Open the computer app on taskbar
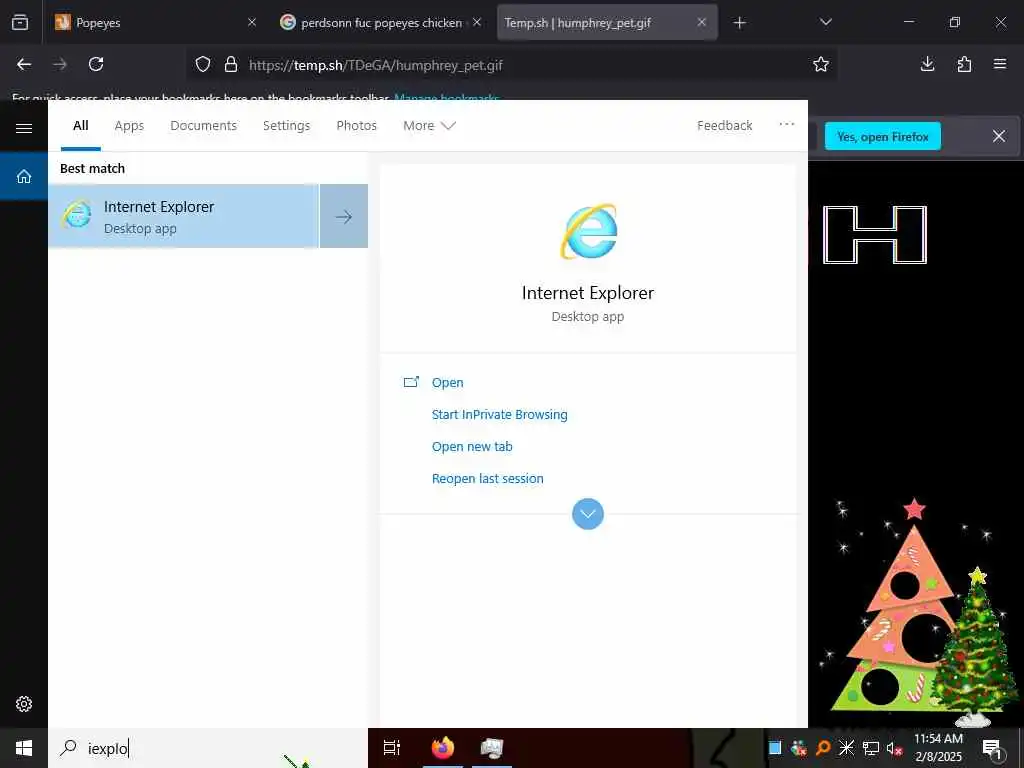This screenshot has height=768, width=1024. tap(492, 748)
